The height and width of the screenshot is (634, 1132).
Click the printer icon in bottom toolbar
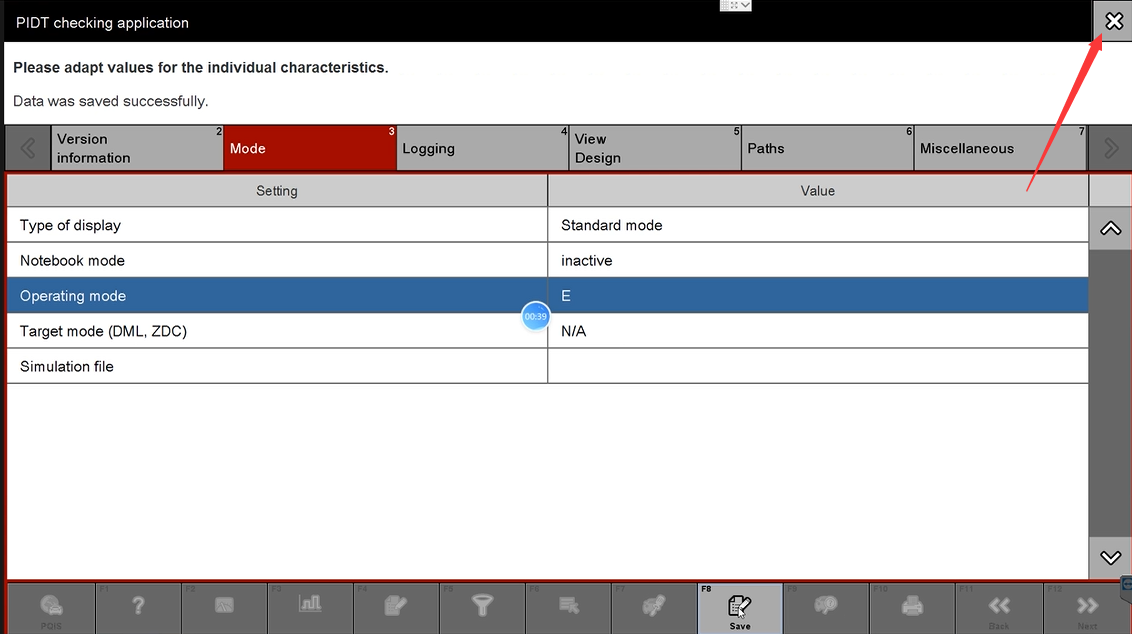(912, 606)
